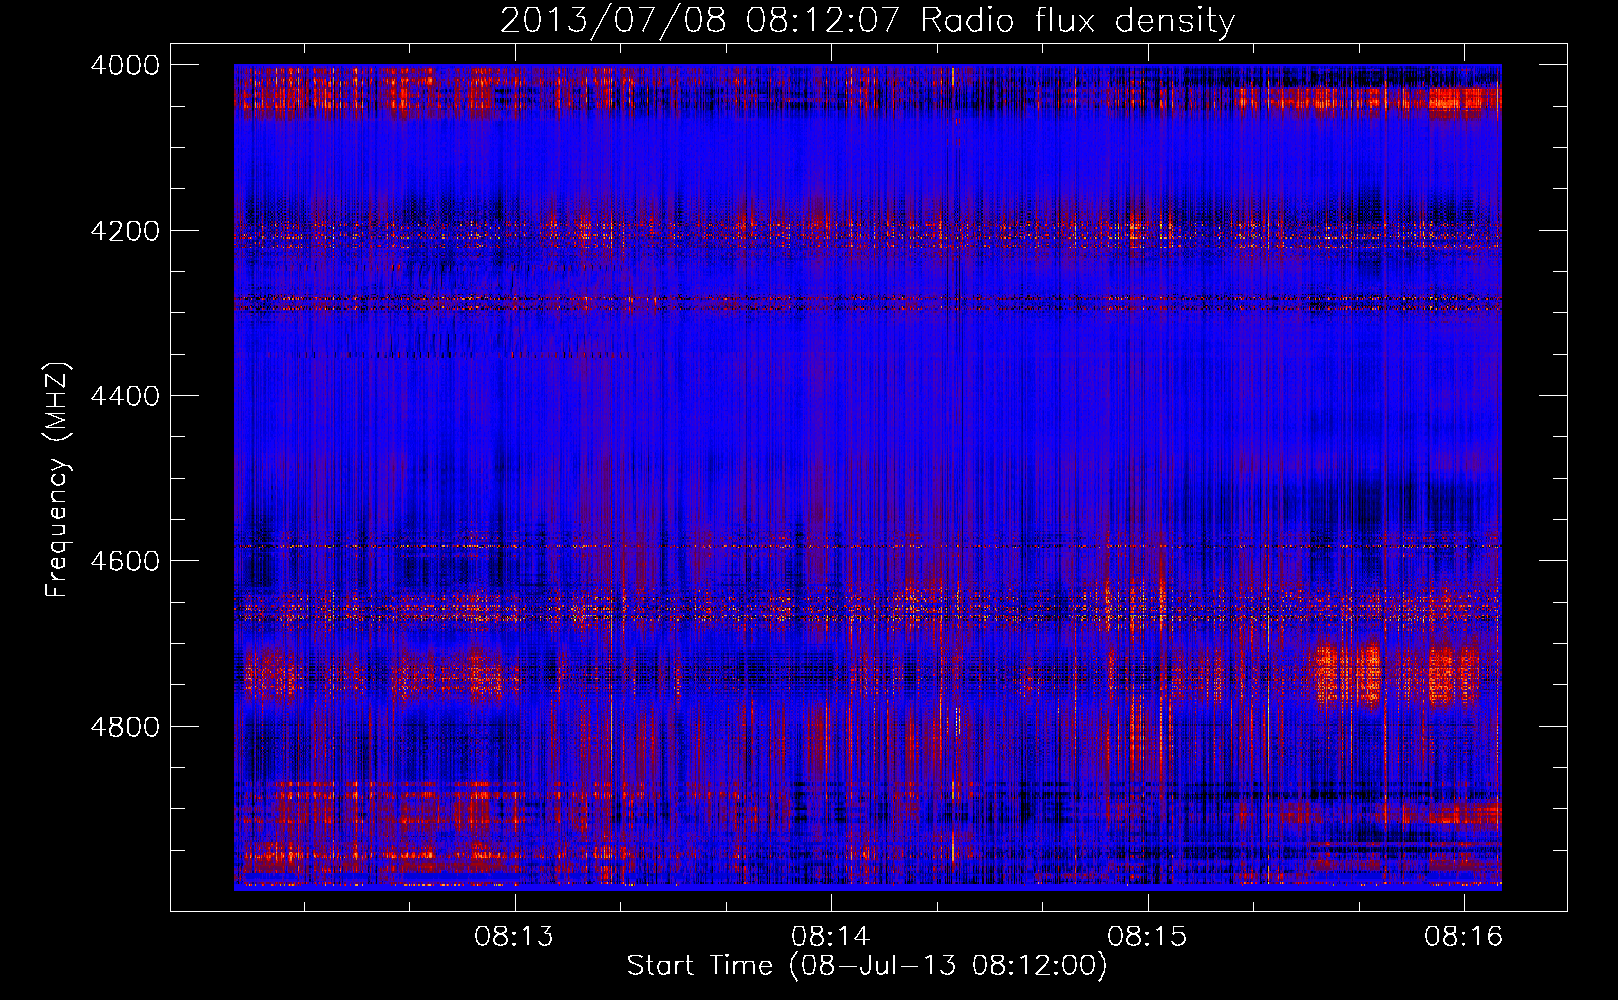Click the y-axis label "Frequency (MHZ)"
This screenshot has height=1000, width=1618.
(x=58, y=480)
